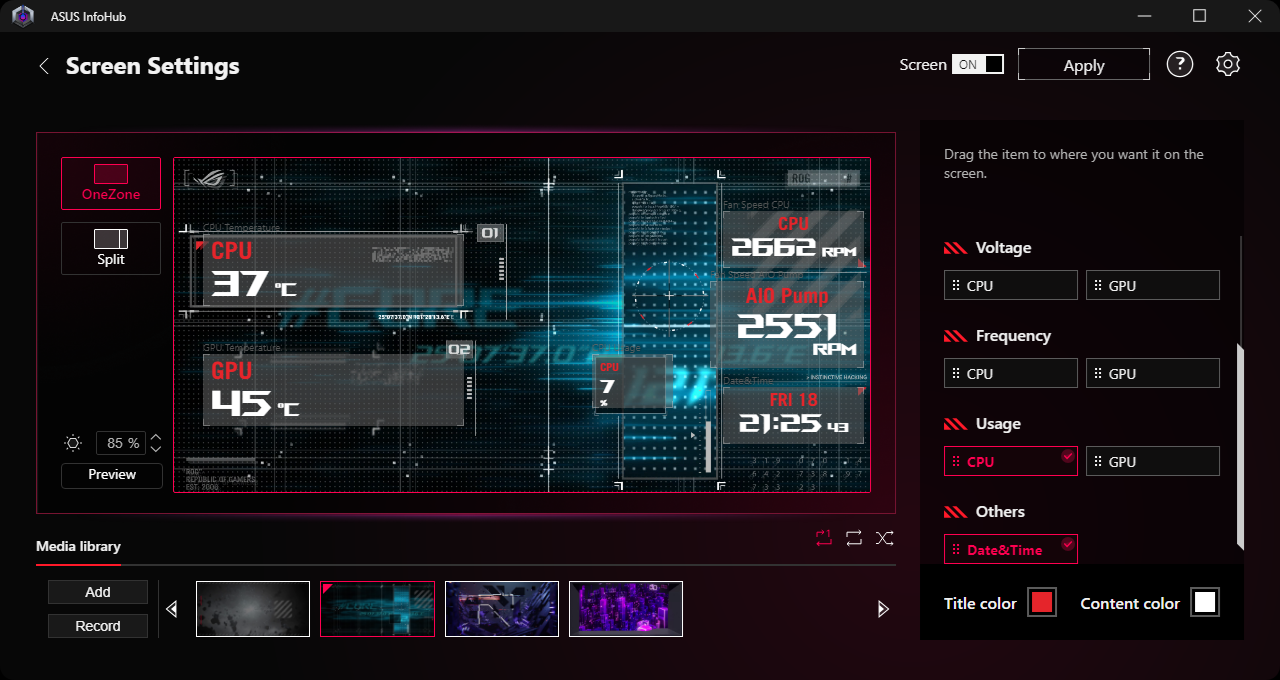Show next media library thumbnails arrow
The width and height of the screenshot is (1280, 680).
882,609
